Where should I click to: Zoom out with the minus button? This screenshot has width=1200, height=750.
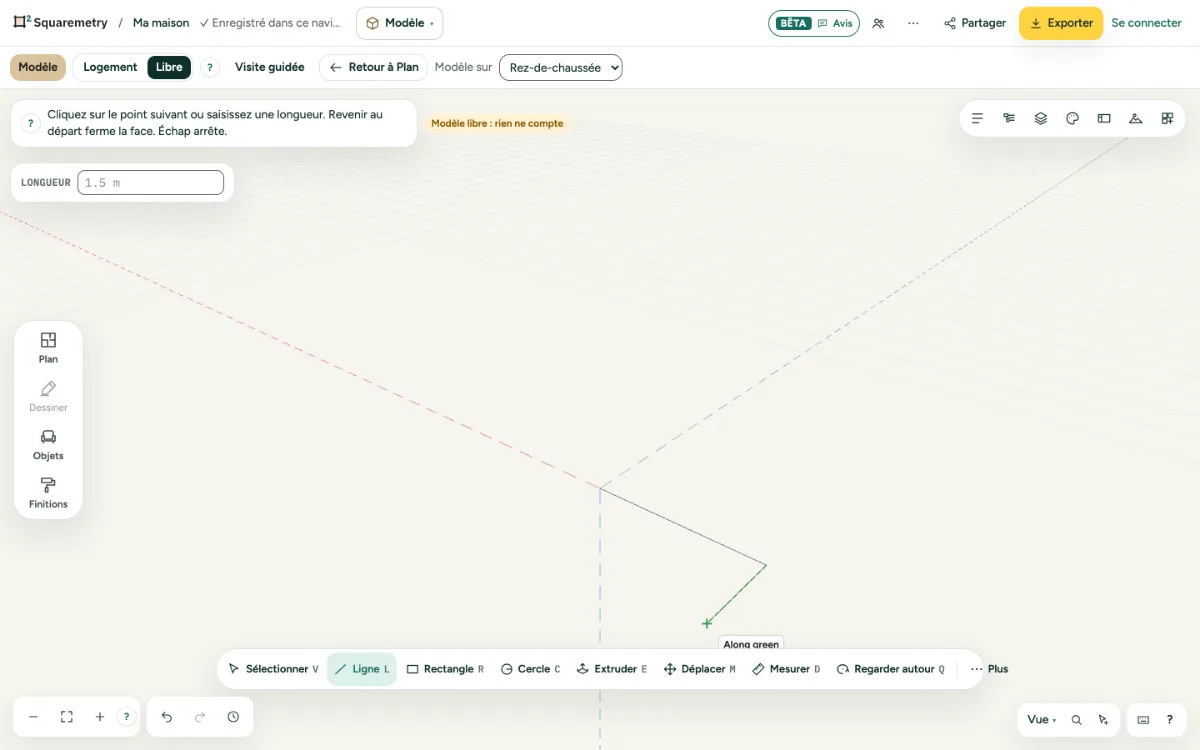coord(33,717)
